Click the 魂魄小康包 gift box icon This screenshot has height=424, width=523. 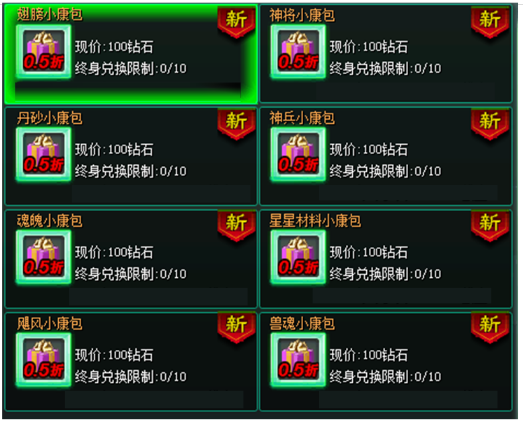tap(43, 257)
